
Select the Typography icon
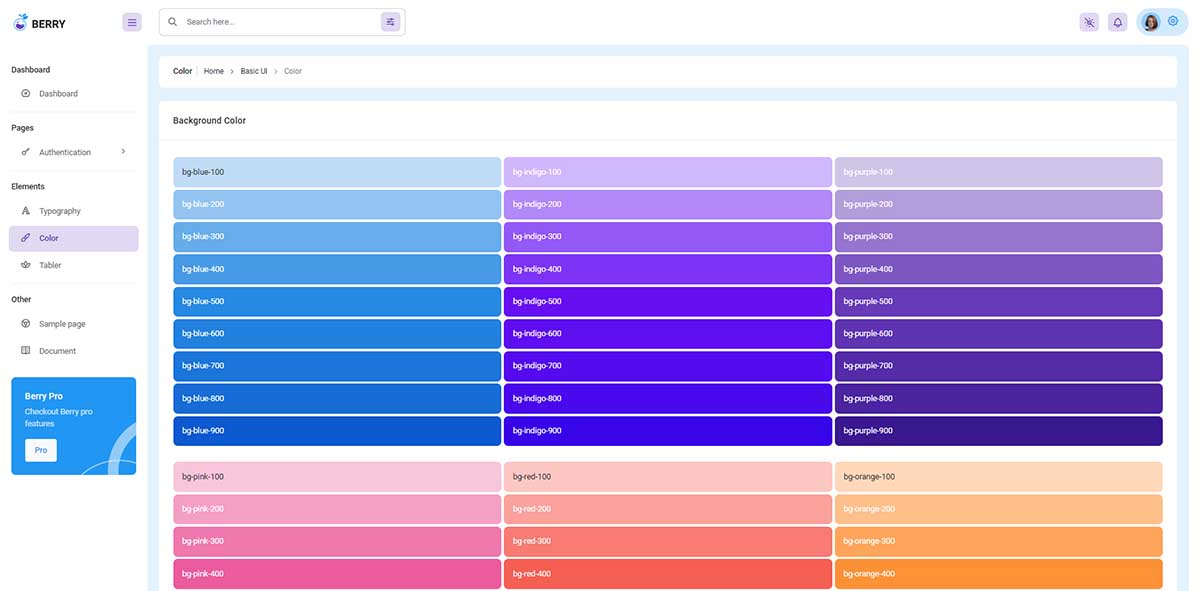24,210
